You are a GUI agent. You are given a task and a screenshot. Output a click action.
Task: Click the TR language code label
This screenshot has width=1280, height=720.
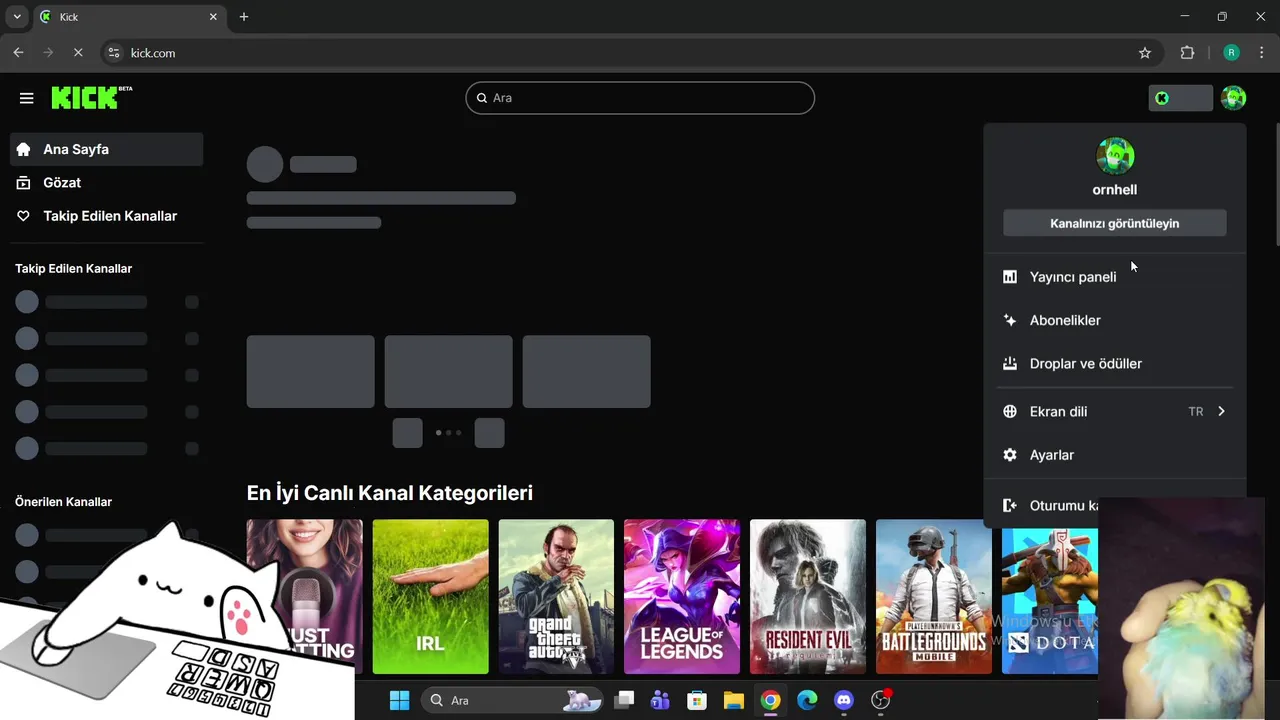[x=1196, y=412]
